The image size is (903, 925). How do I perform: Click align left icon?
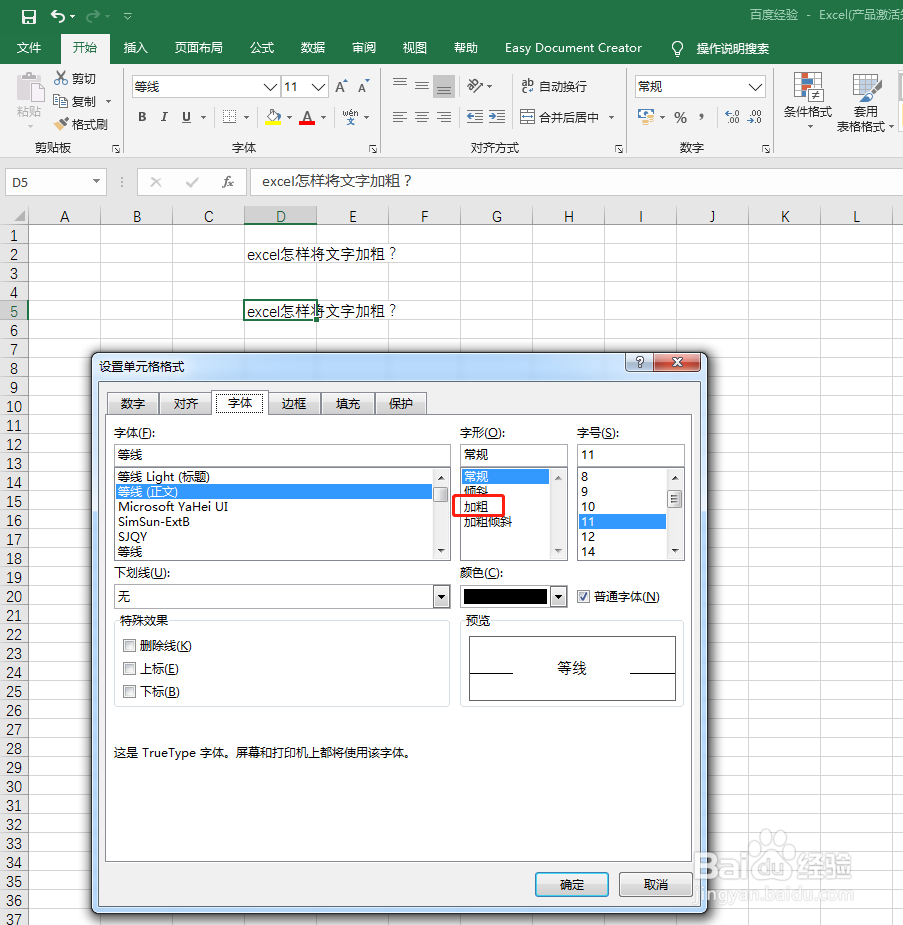[x=400, y=117]
